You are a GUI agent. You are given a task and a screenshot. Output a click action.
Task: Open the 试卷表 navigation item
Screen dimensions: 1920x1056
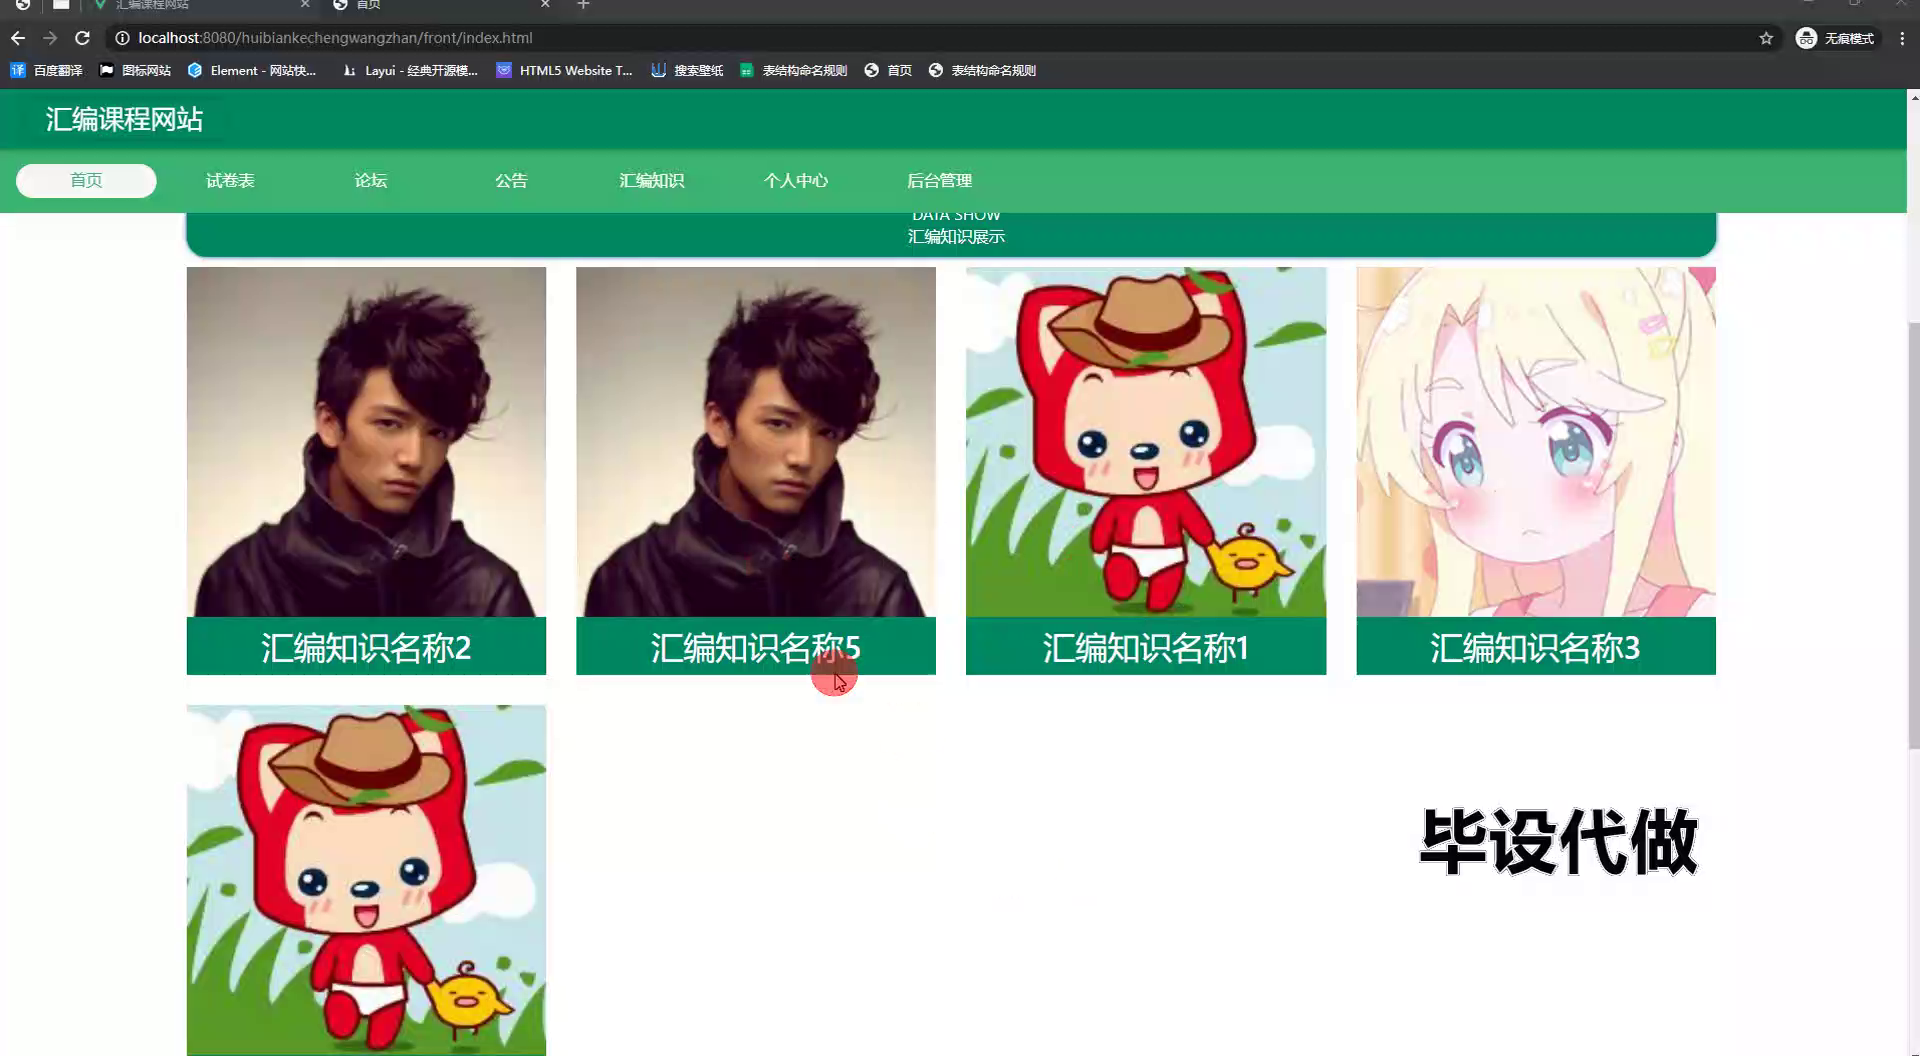tap(230, 180)
